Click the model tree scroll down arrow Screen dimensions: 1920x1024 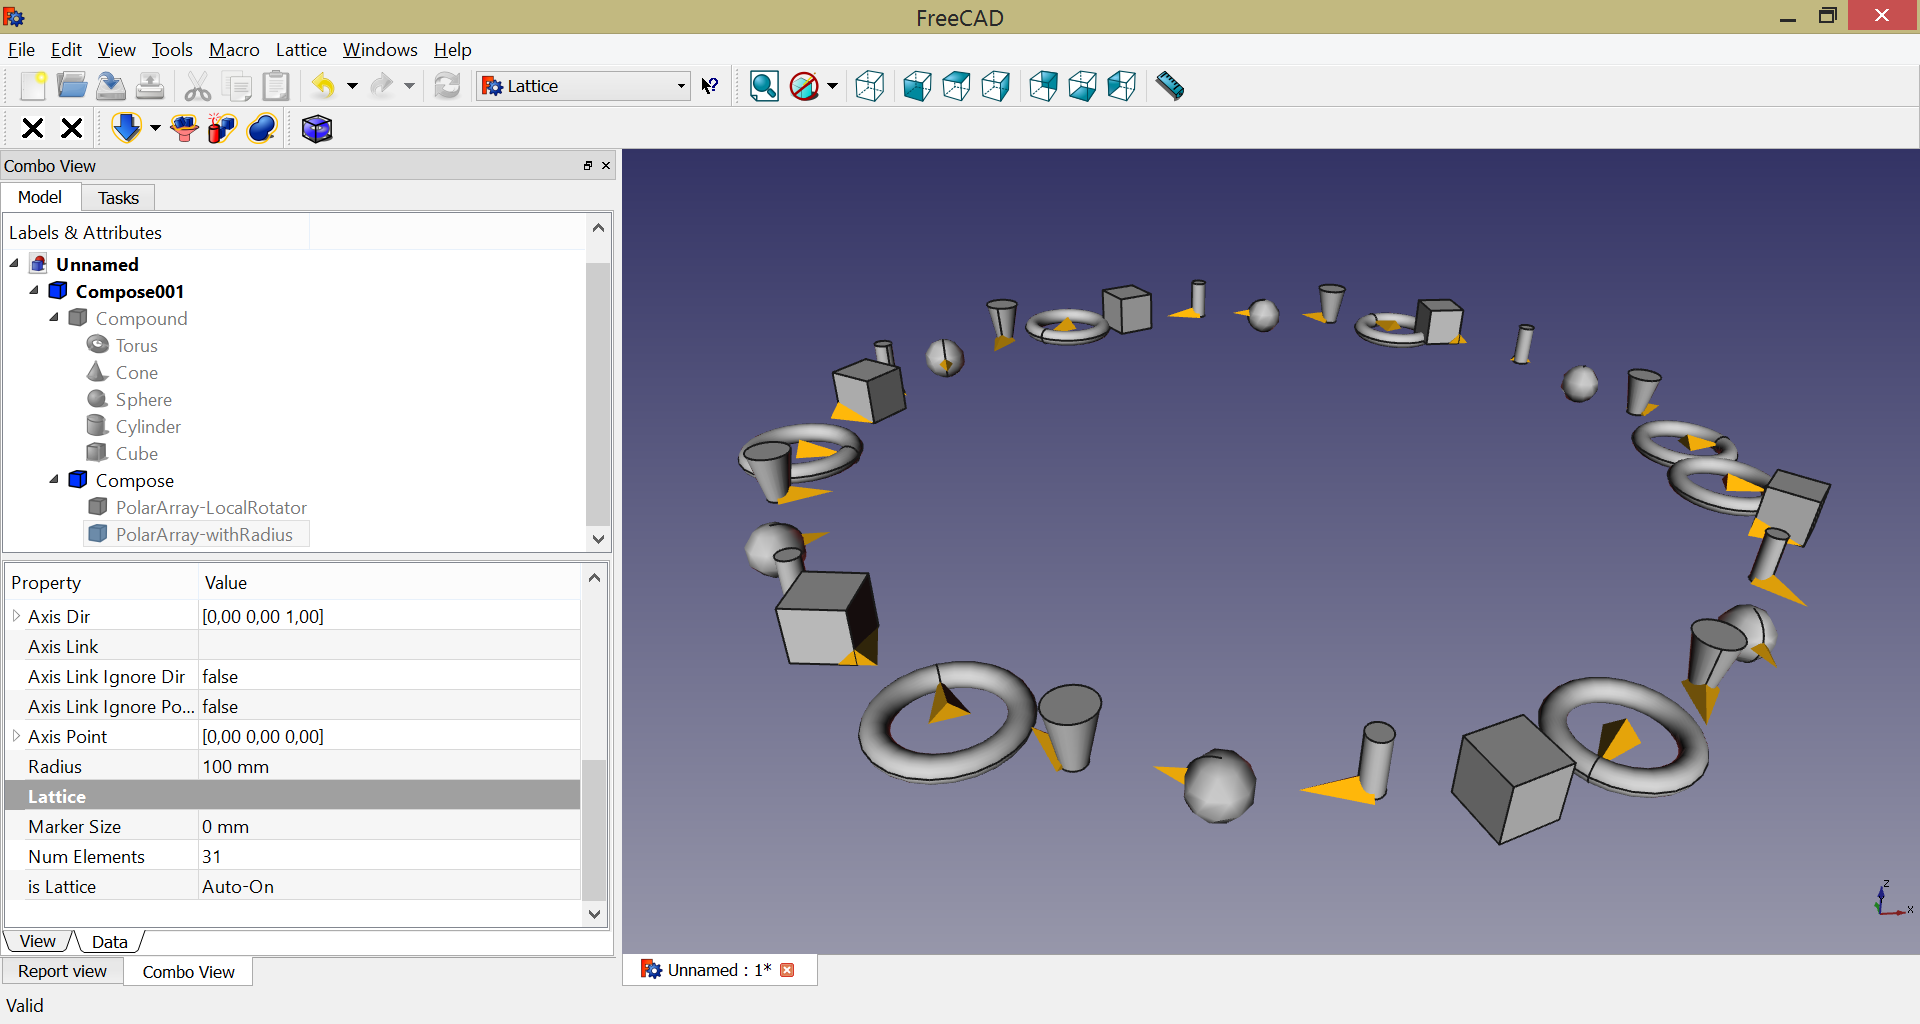[598, 539]
